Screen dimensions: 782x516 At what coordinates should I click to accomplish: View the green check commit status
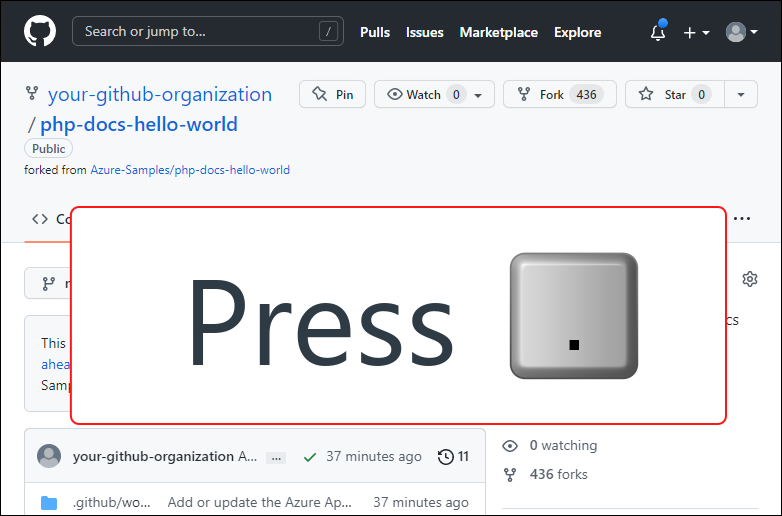[310, 457]
